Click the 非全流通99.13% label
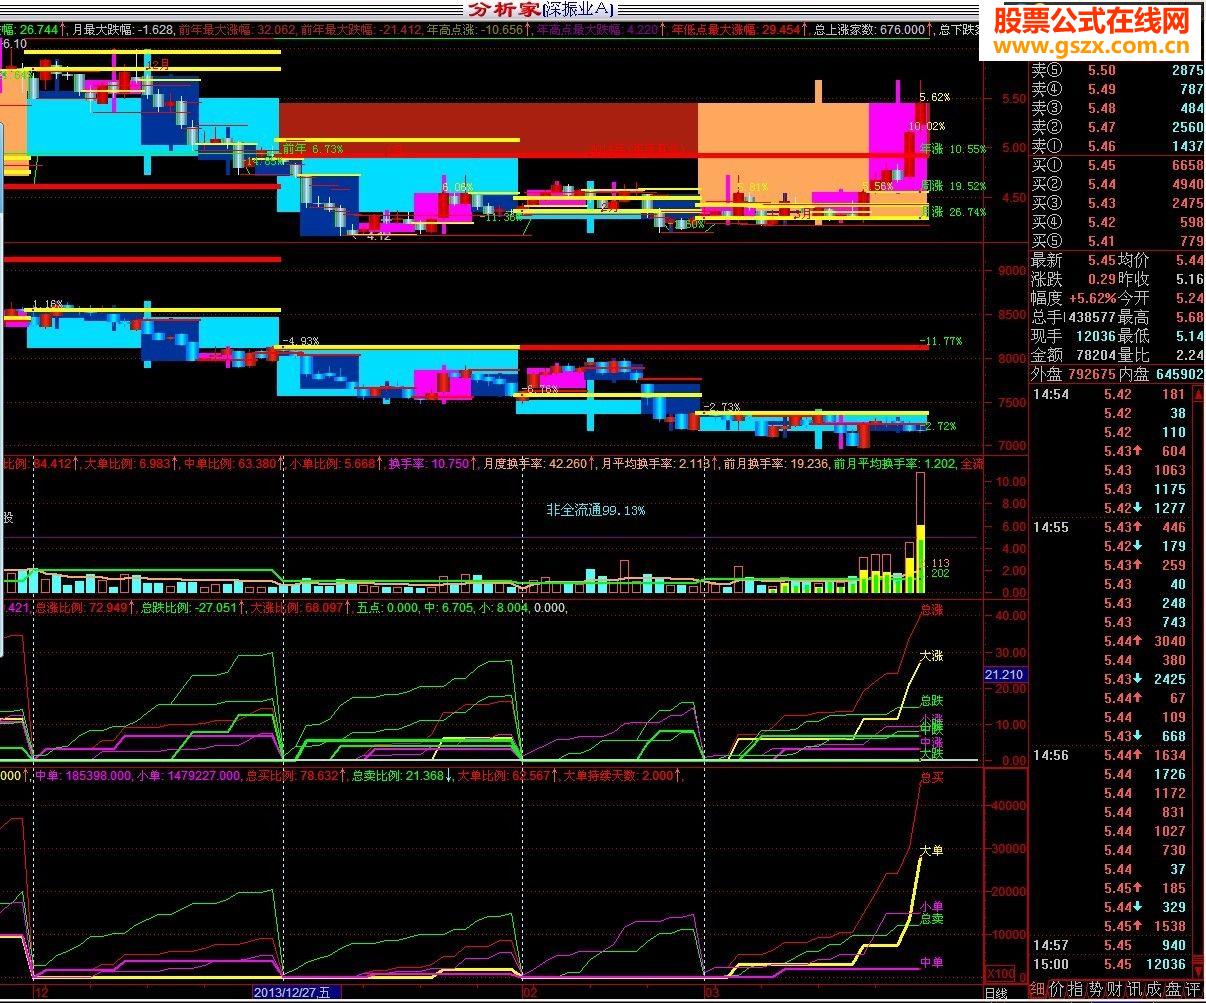 tap(596, 510)
